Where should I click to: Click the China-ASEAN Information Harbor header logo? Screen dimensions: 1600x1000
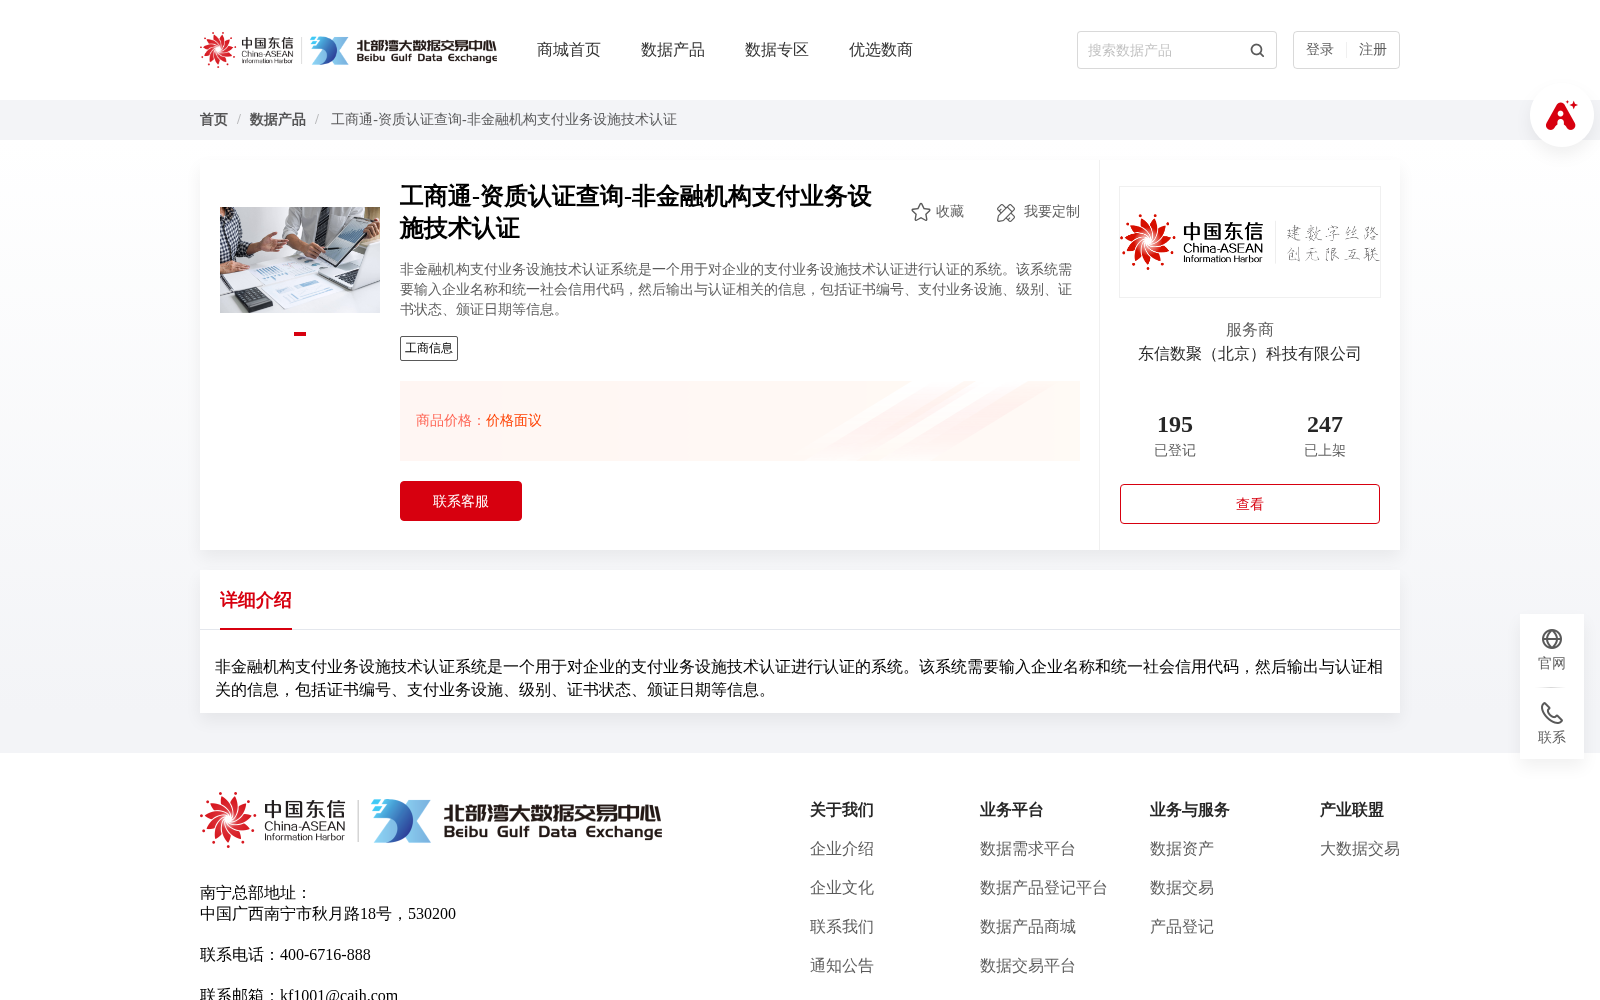247,50
